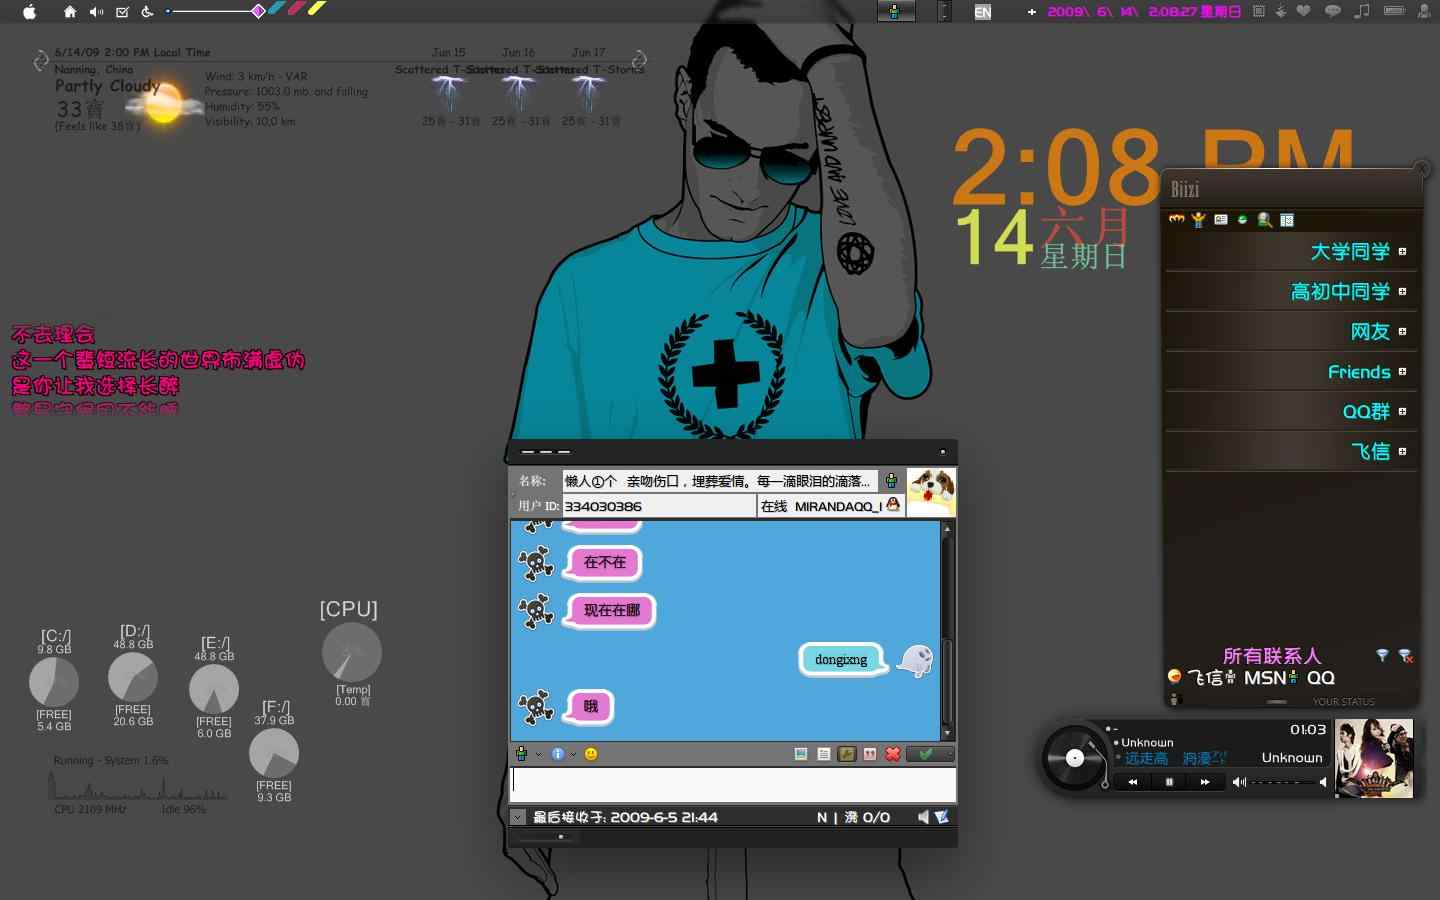Click the music note icon in top bar
The height and width of the screenshot is (900, 1440).
pos(1361,11)
